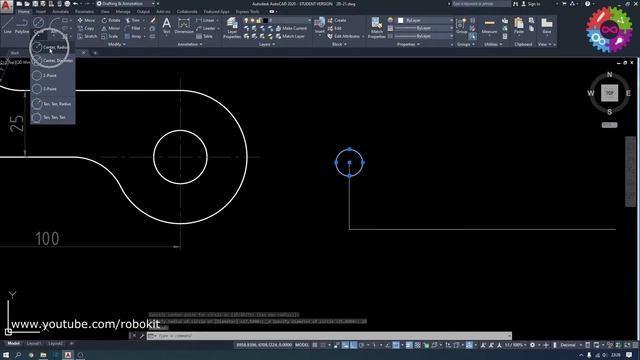Viewport: 640px width, 360px height.
Task: Select the Fillet tool
Action: click(x=133, y=28)
